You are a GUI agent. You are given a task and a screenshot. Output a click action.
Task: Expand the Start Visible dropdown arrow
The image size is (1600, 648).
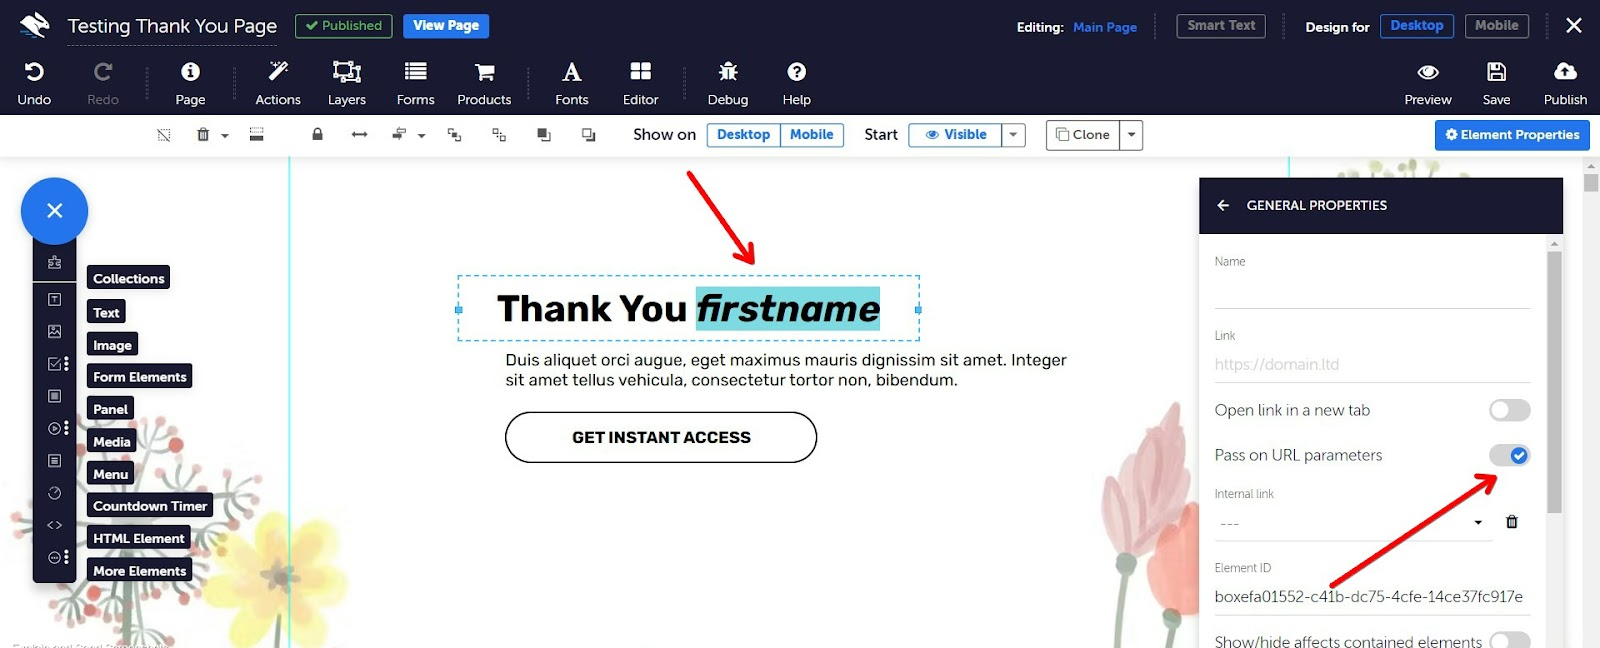pyautogui.click(x=1013, y=135)
